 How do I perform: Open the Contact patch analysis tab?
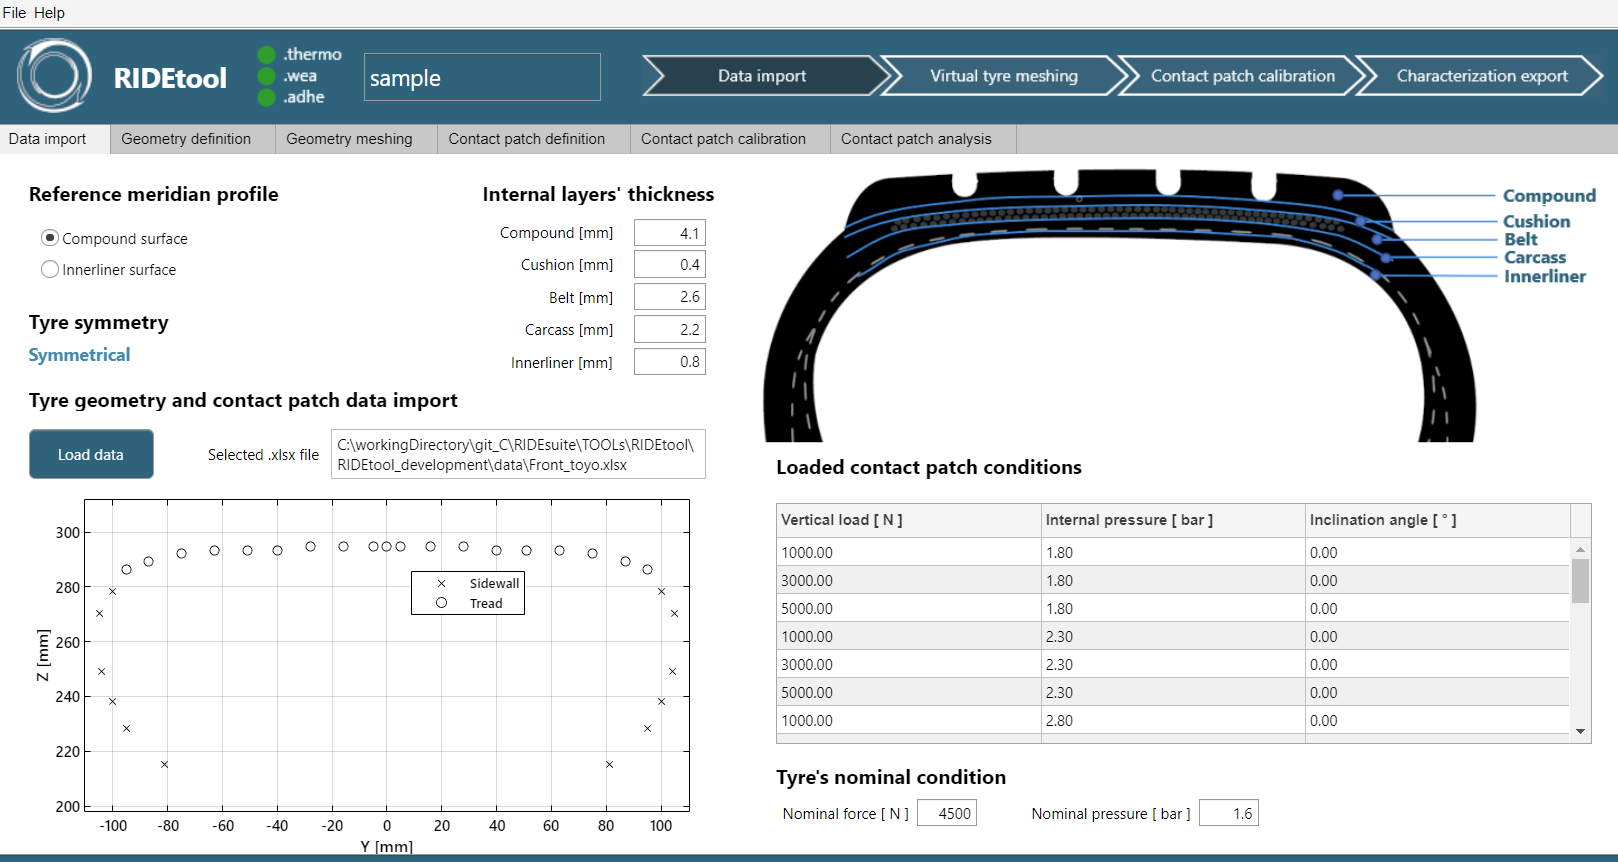click(x=916, y=139)
